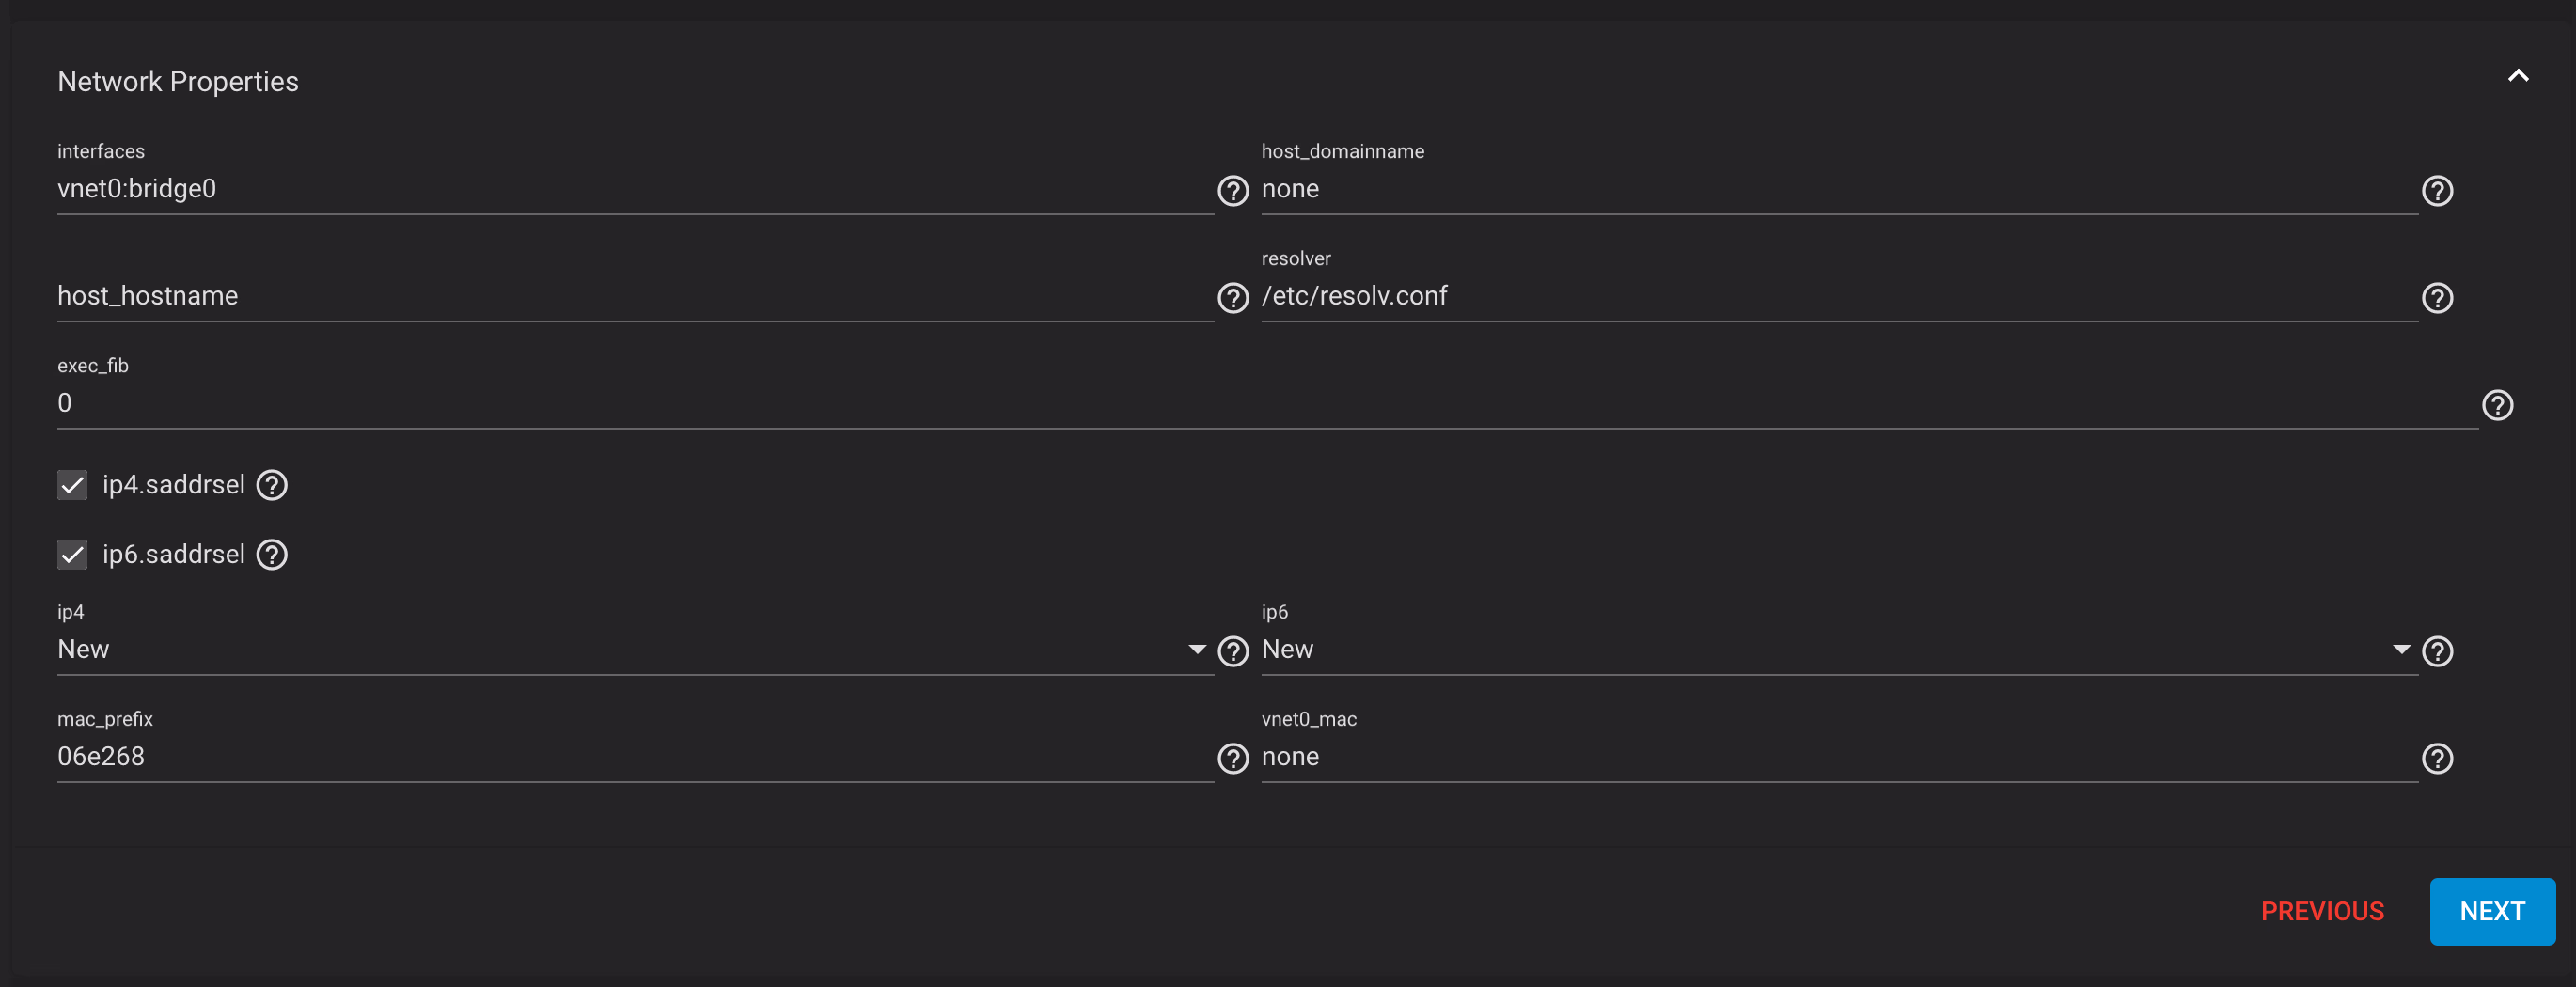Open help for host_domainname field
Image resolution: width=2576 pixels, height=987 pixels.
coord(2437,190)
